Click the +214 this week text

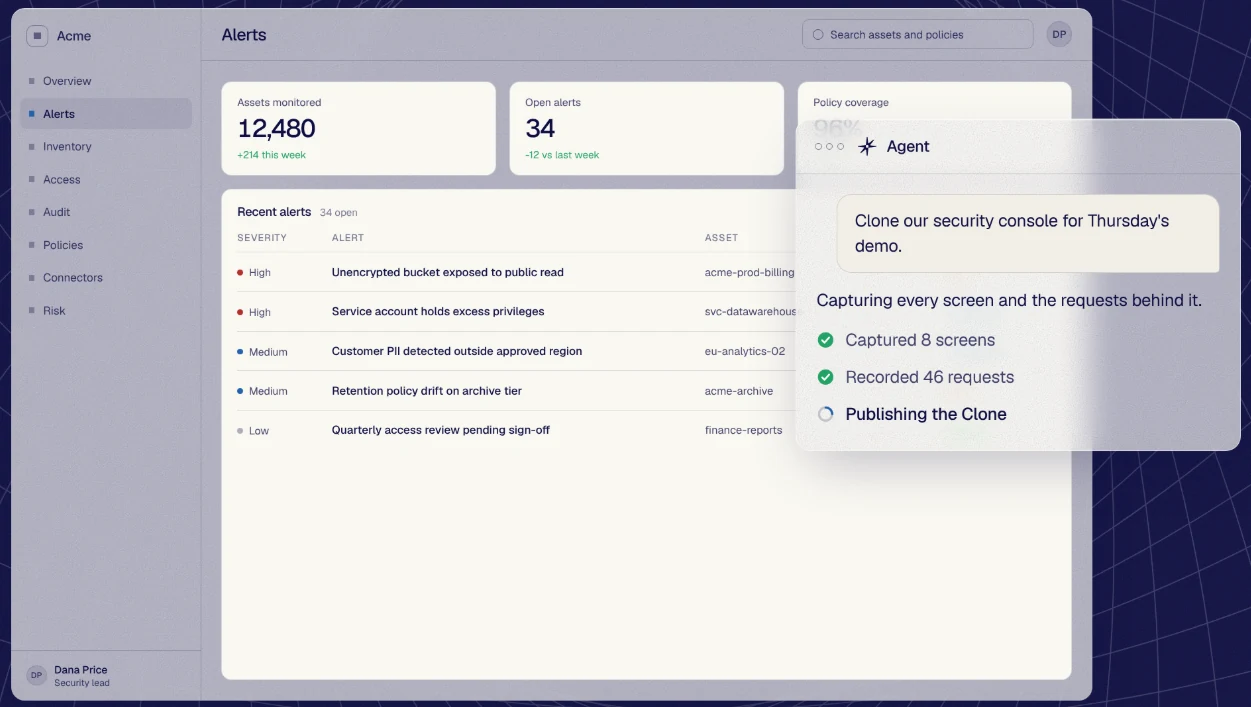(271, 155)
